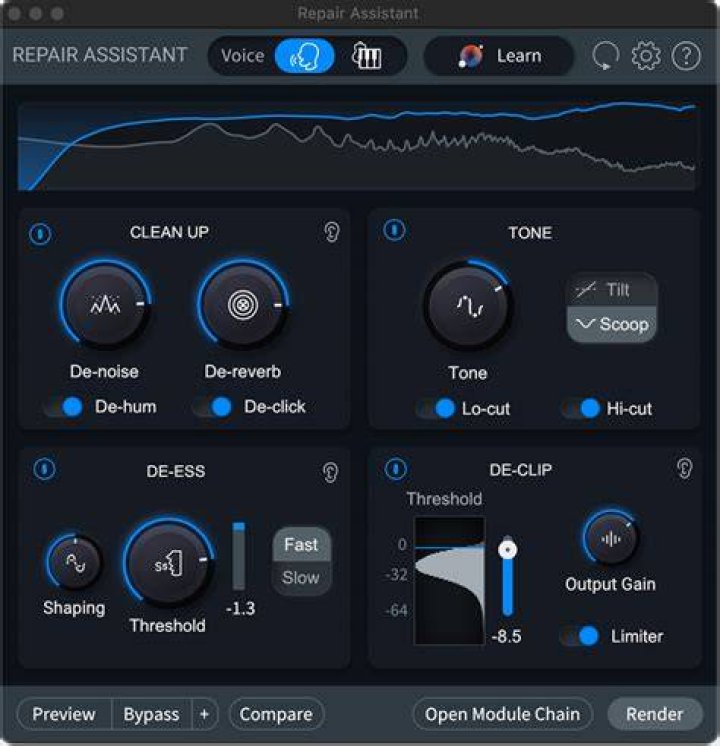This screenshot has width=720, height=746.
Task: Open help via question mark icon
Action: click(686, 56)
